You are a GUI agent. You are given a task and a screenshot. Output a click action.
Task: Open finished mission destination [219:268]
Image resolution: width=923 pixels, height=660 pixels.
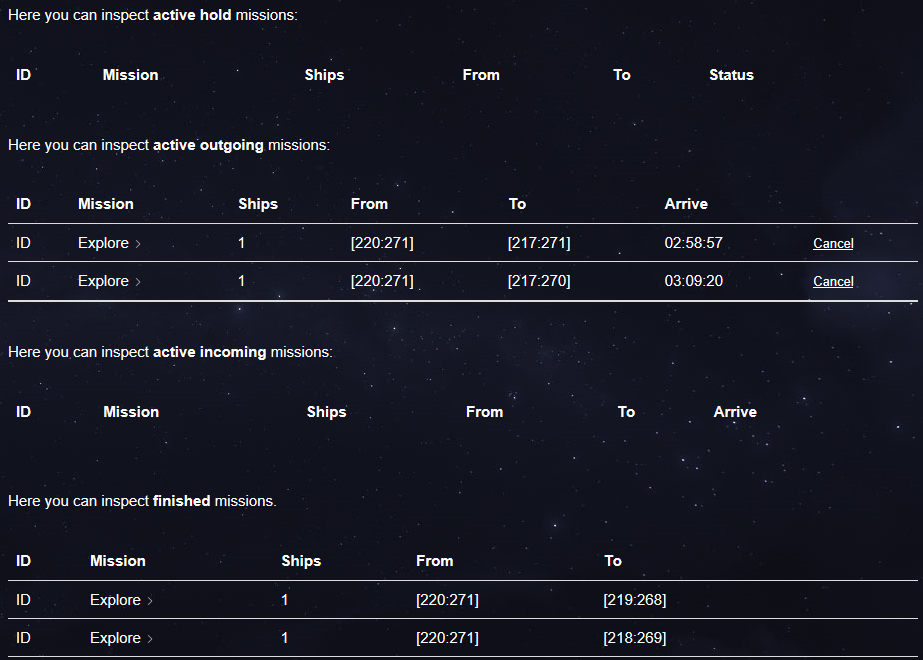pyautogui.click(x=635, y=600)
